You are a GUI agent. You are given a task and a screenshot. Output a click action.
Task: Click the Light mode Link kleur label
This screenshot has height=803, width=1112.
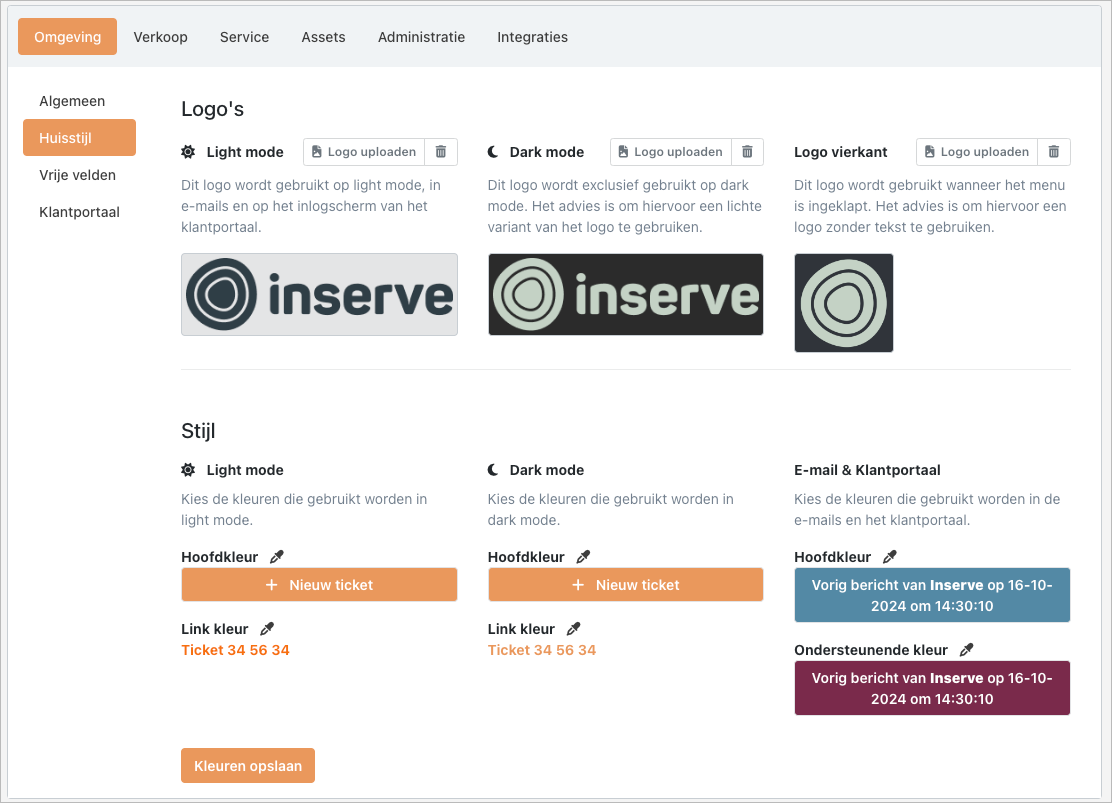(x=214, y=629)
